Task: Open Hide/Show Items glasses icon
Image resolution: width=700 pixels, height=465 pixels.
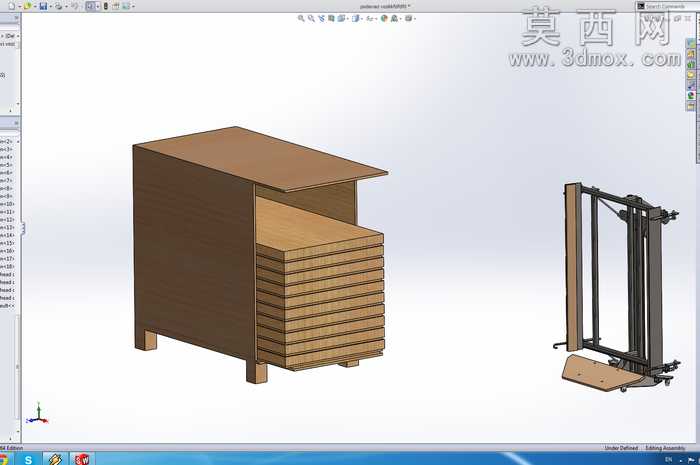Action: tap(370, 19)
